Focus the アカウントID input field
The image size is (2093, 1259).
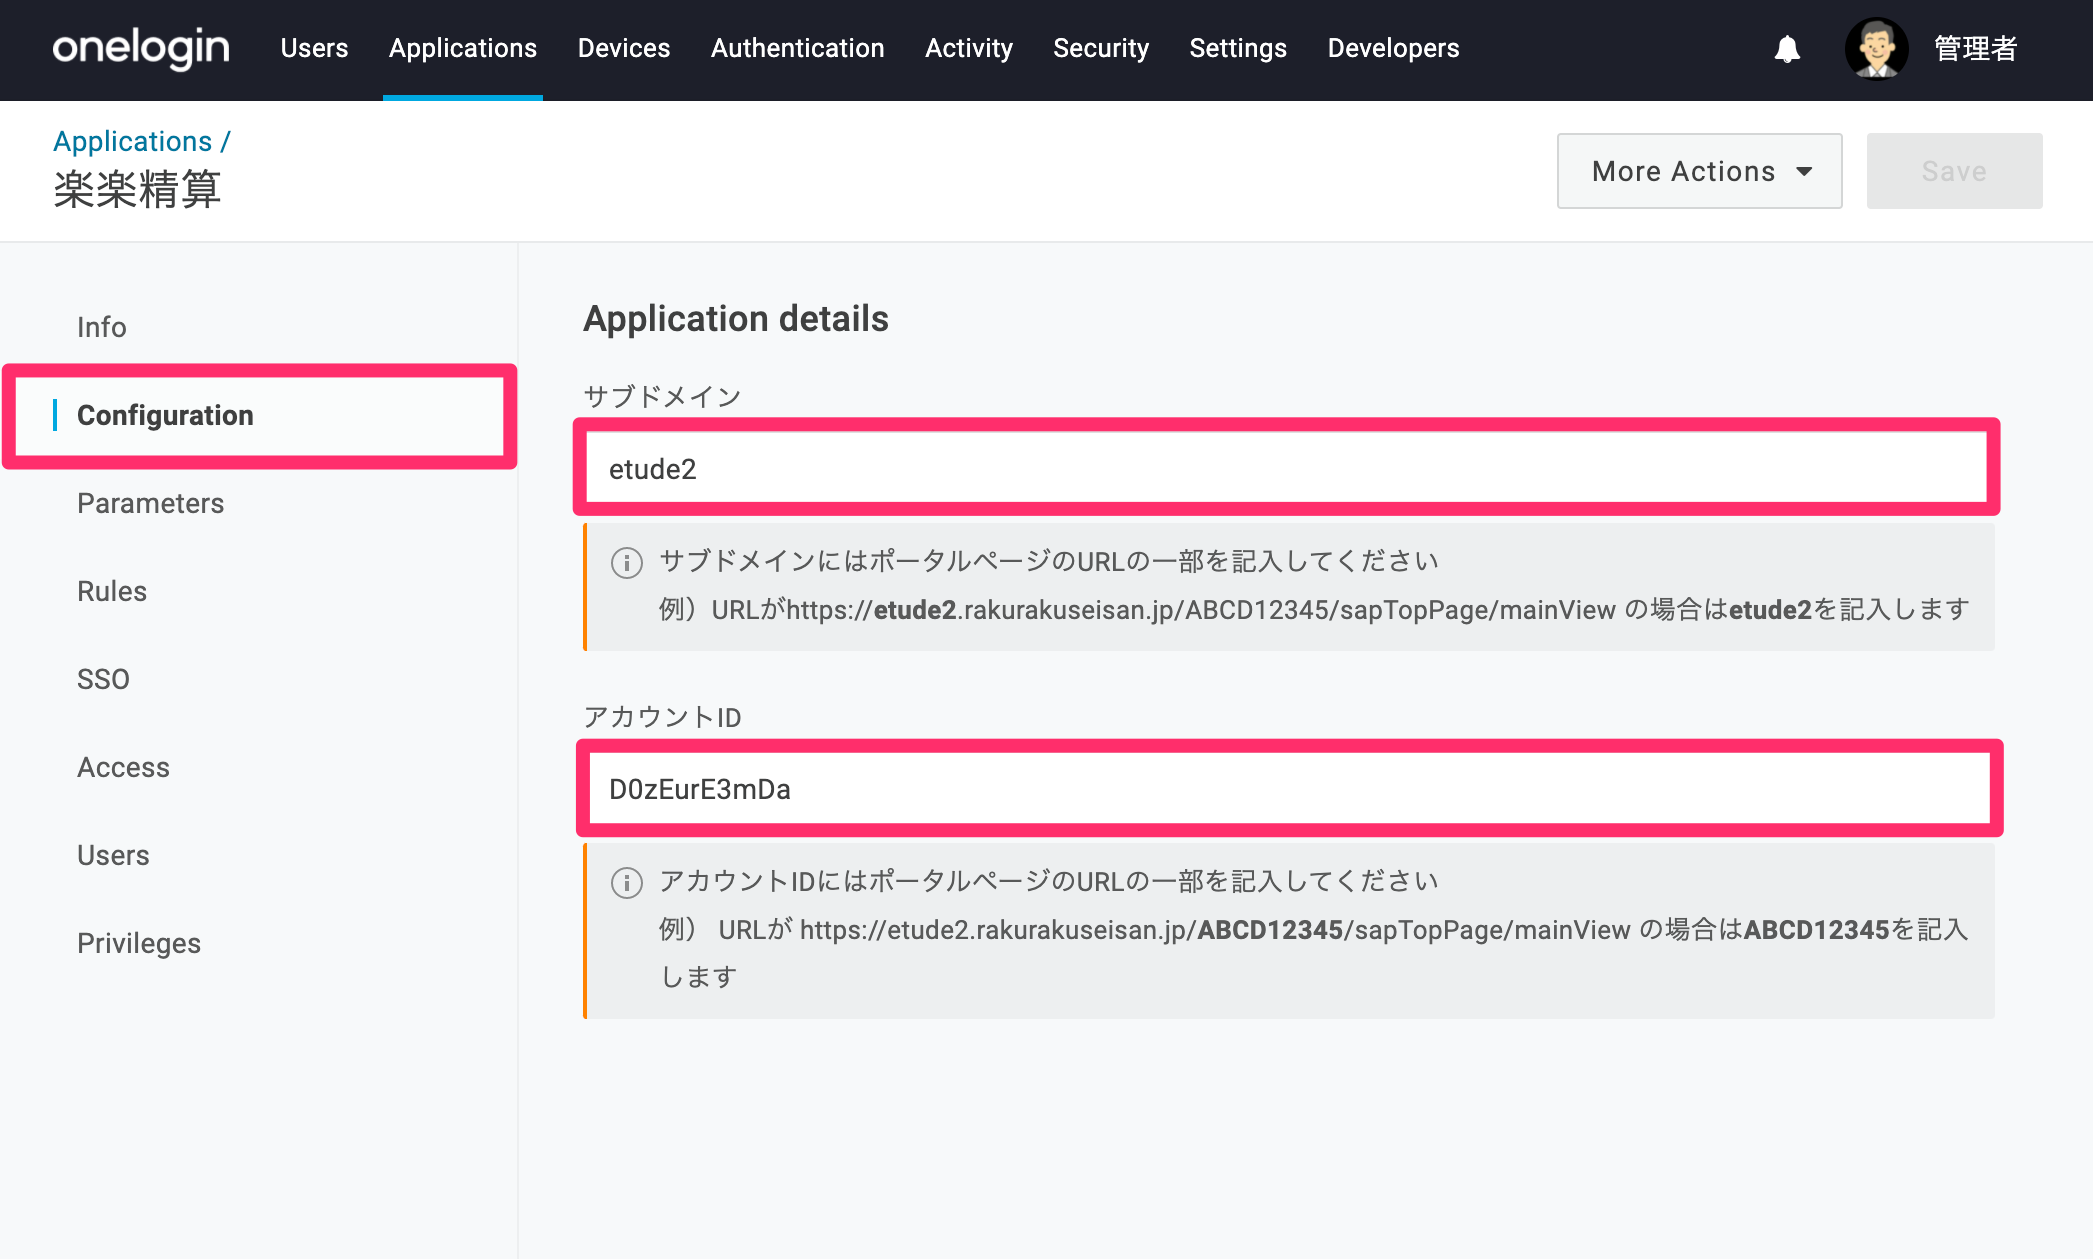1290,788
